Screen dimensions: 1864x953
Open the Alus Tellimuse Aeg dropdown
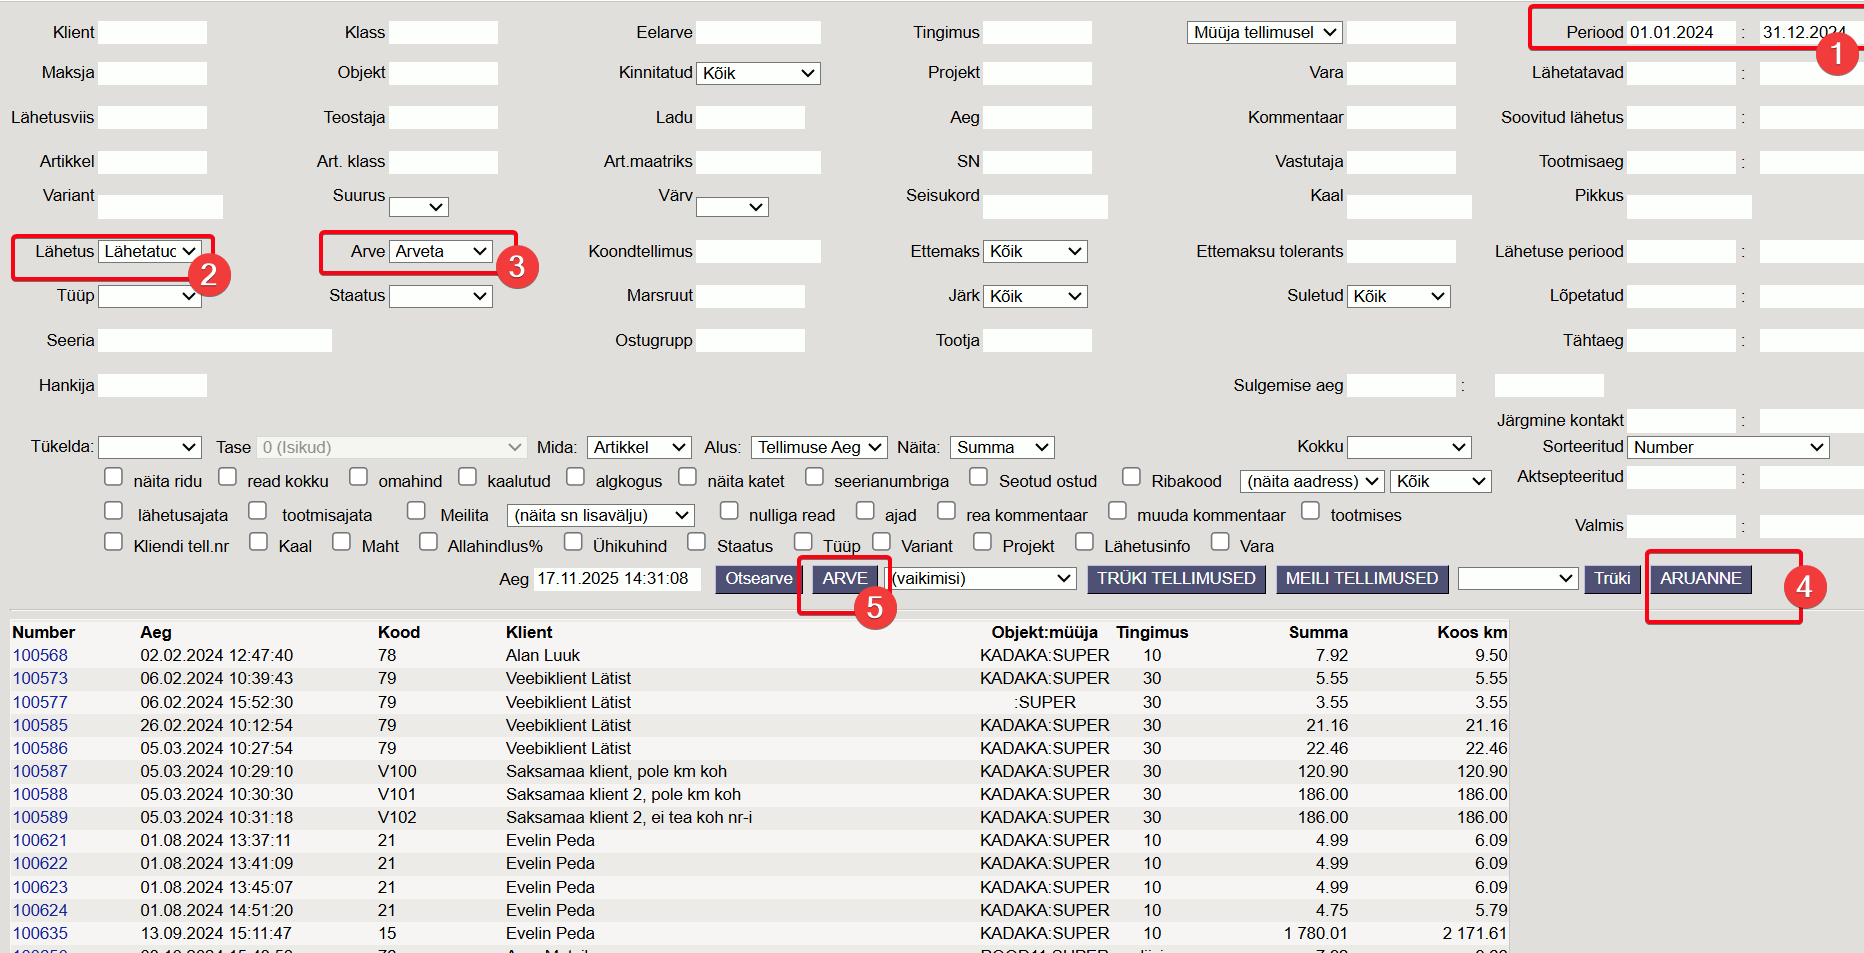[x=818, y=448]
